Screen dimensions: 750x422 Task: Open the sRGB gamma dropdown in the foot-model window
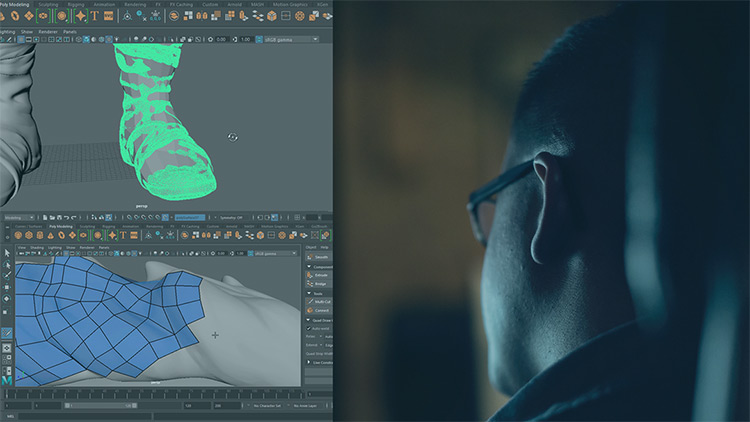tap(291, 39)
